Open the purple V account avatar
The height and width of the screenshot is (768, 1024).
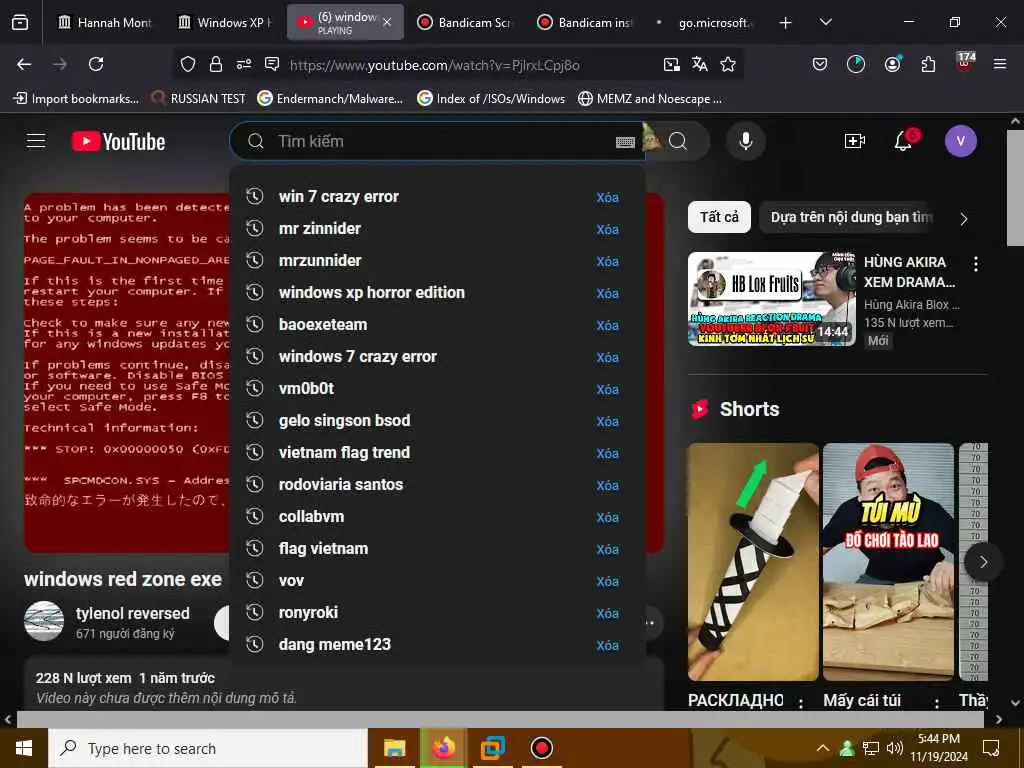click(961, 141)
